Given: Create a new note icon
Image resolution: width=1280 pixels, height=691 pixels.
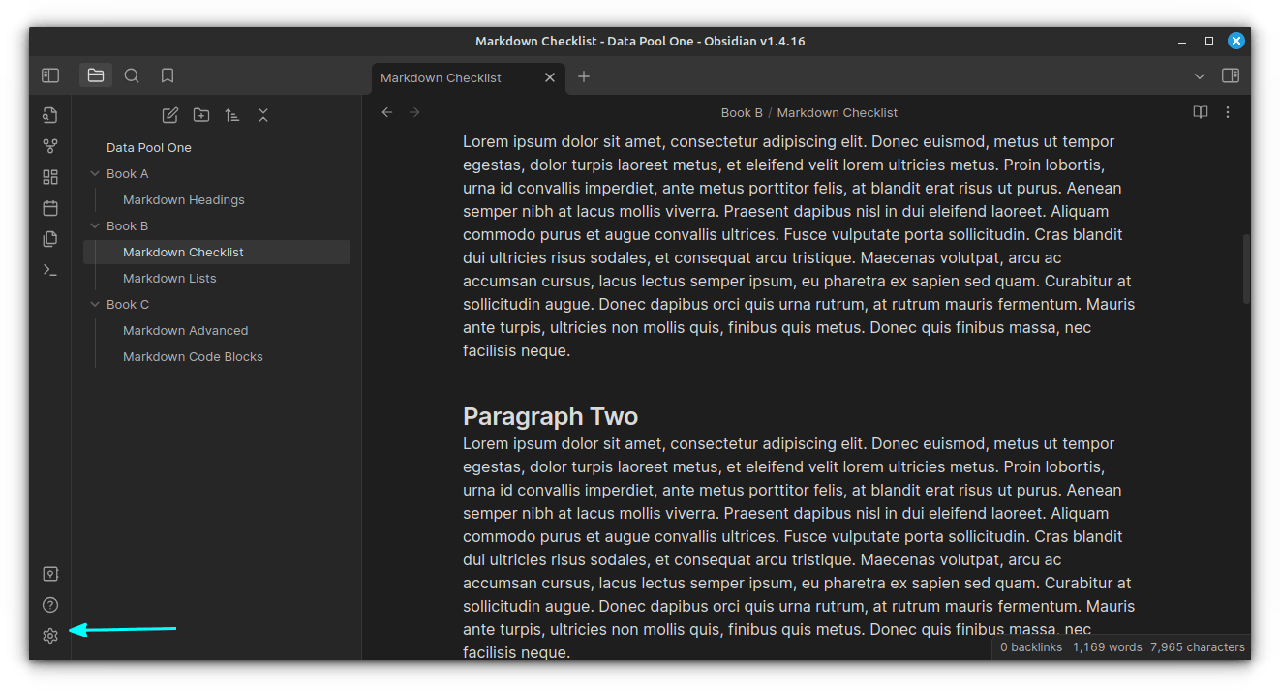Looking at the screenshot, I should pyautogui.click(x=170, y=115).
